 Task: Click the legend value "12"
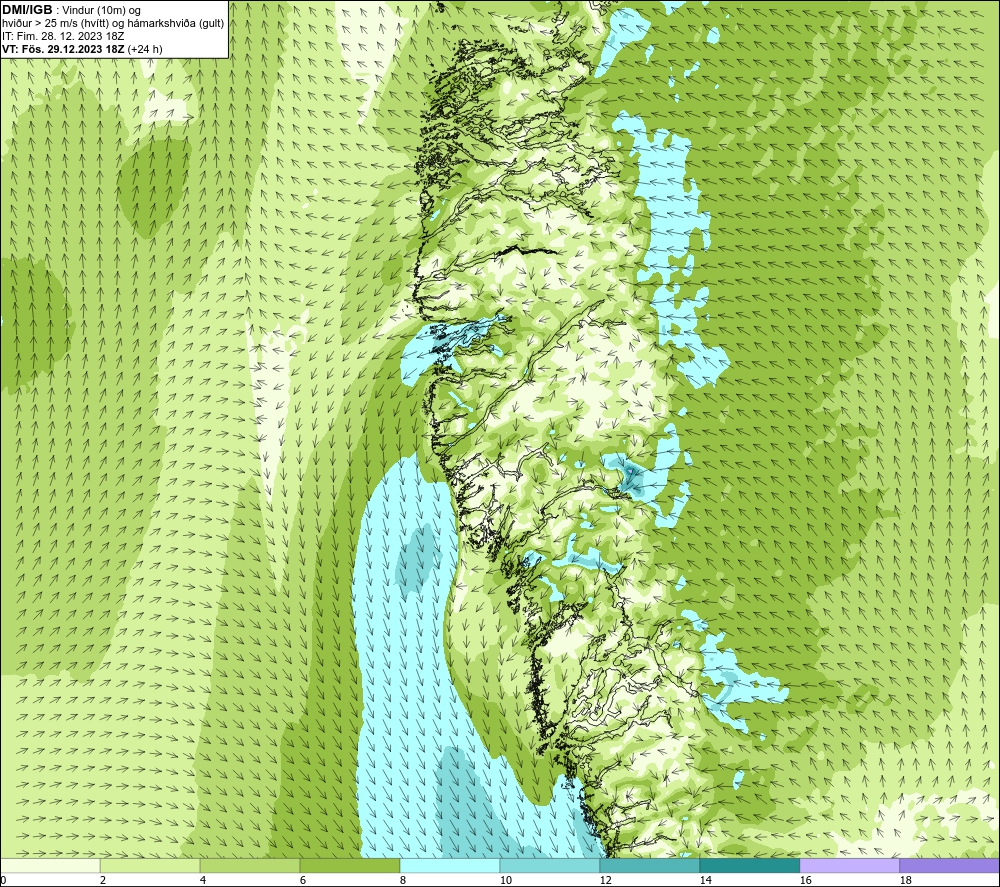tap(606, 880)
